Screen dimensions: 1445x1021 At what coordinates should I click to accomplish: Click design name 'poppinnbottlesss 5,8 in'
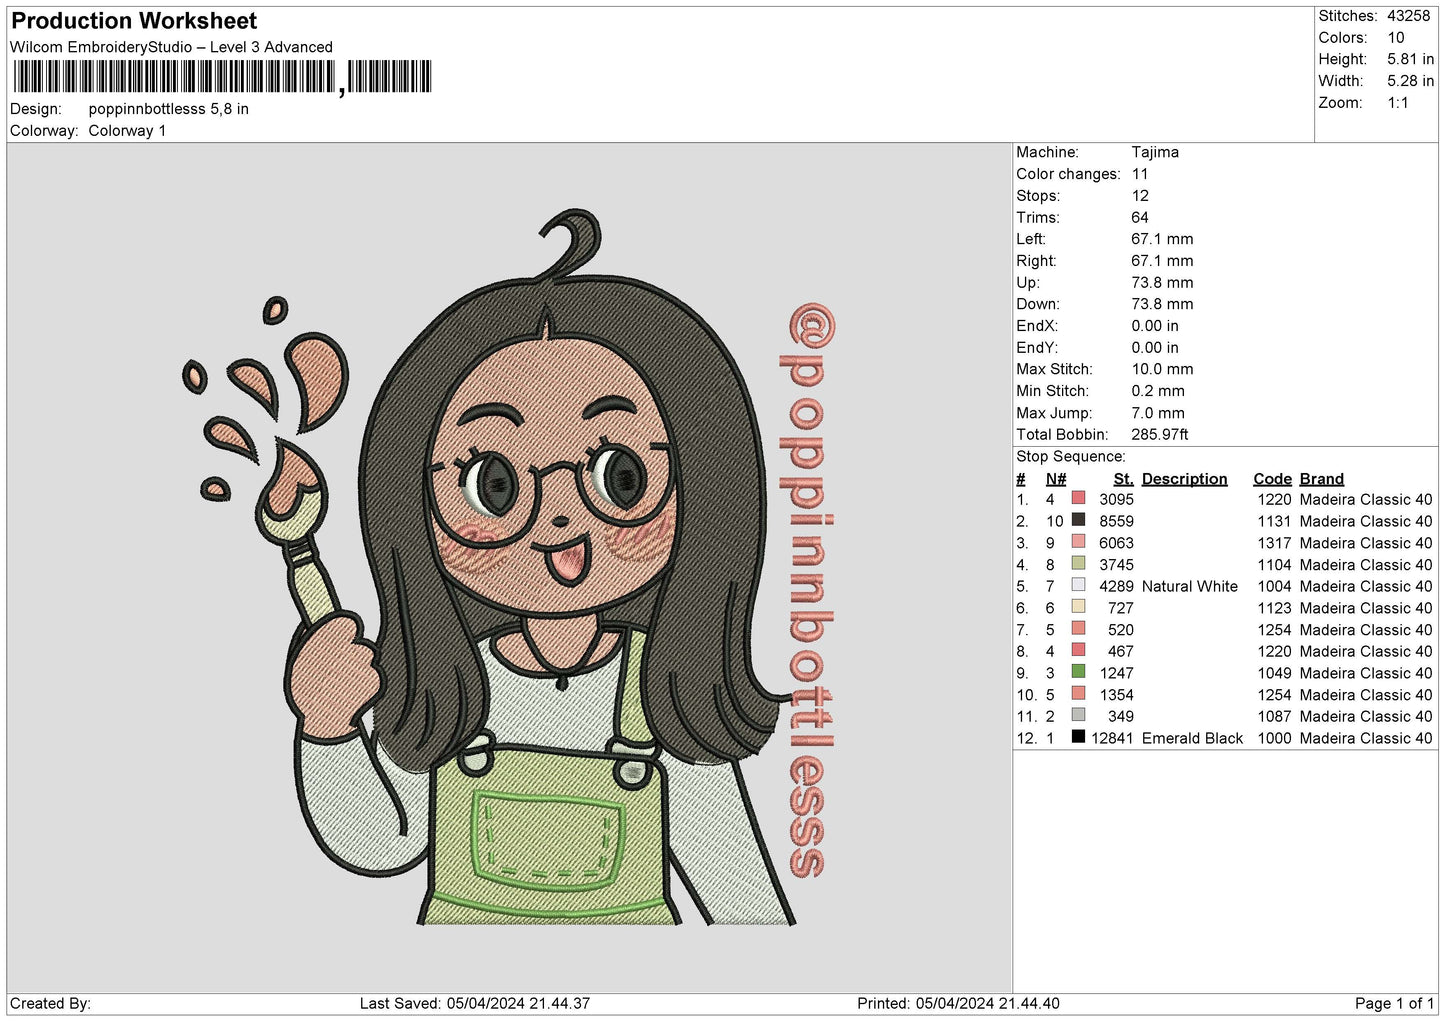click(x=169, y=109)
